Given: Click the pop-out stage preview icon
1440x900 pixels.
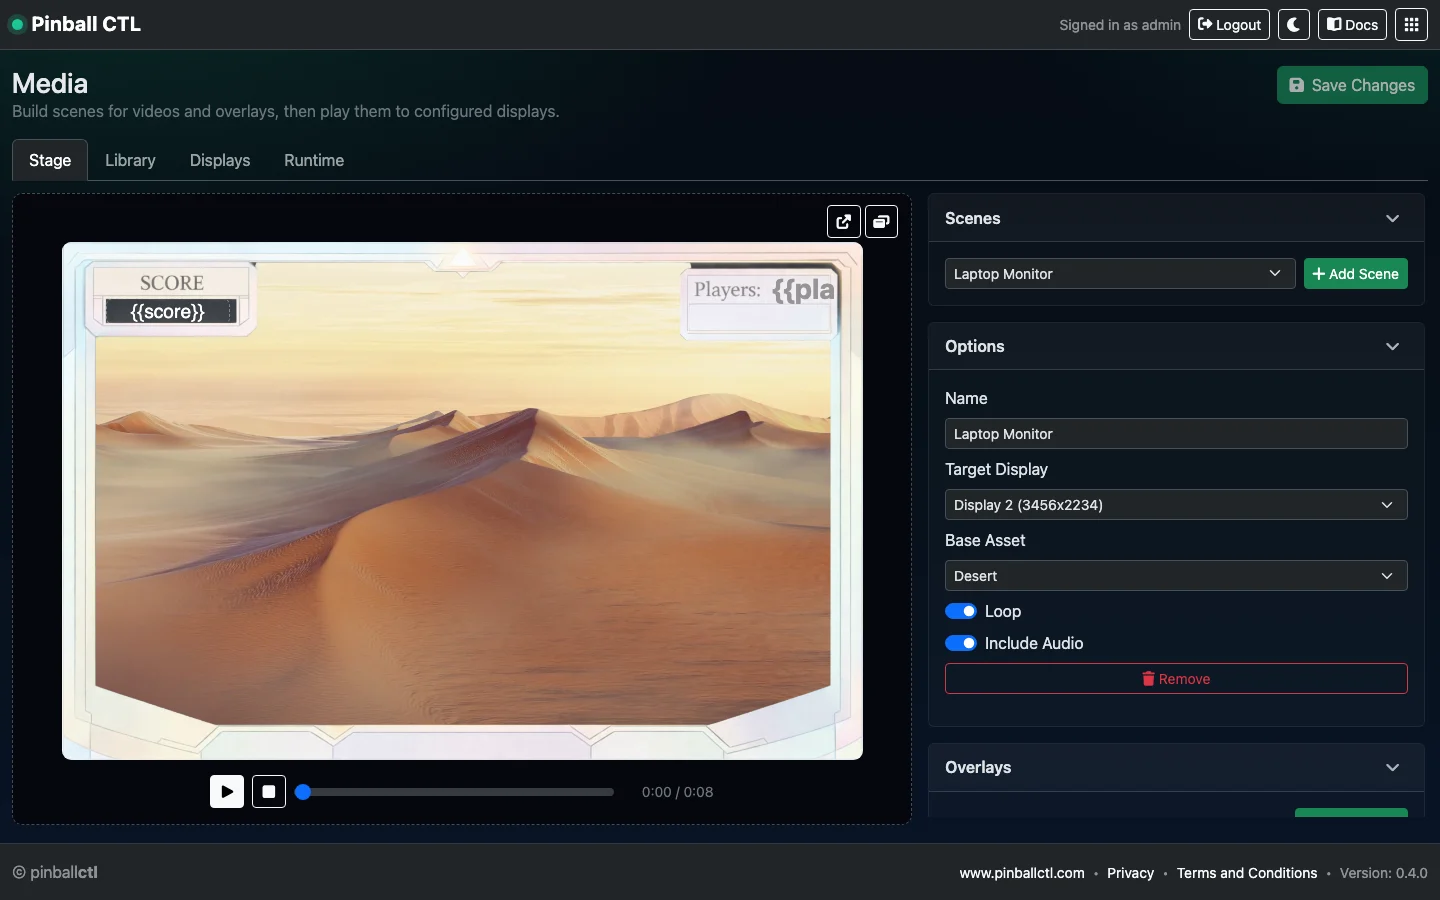Looking at the screenshot, I should click(x=843, y=222).
